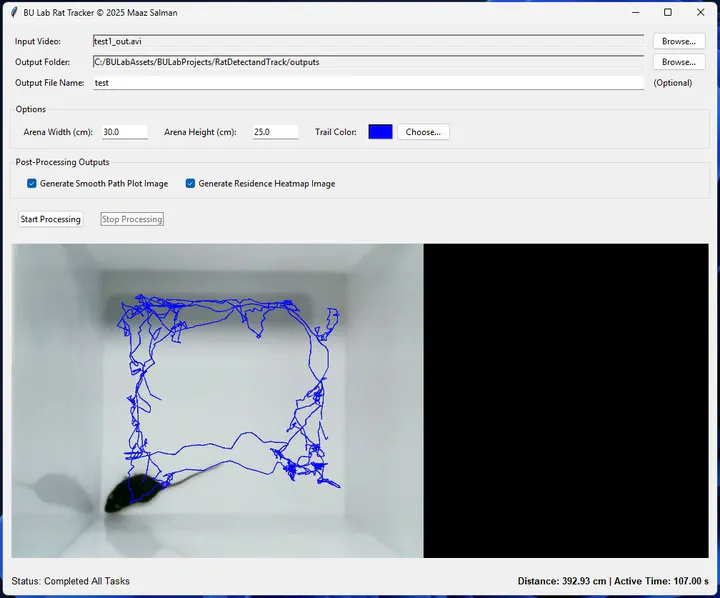Click the Input Video path field
Viewport: 720px width, 598px height.
pyautogui.click(x=367, y=42)
